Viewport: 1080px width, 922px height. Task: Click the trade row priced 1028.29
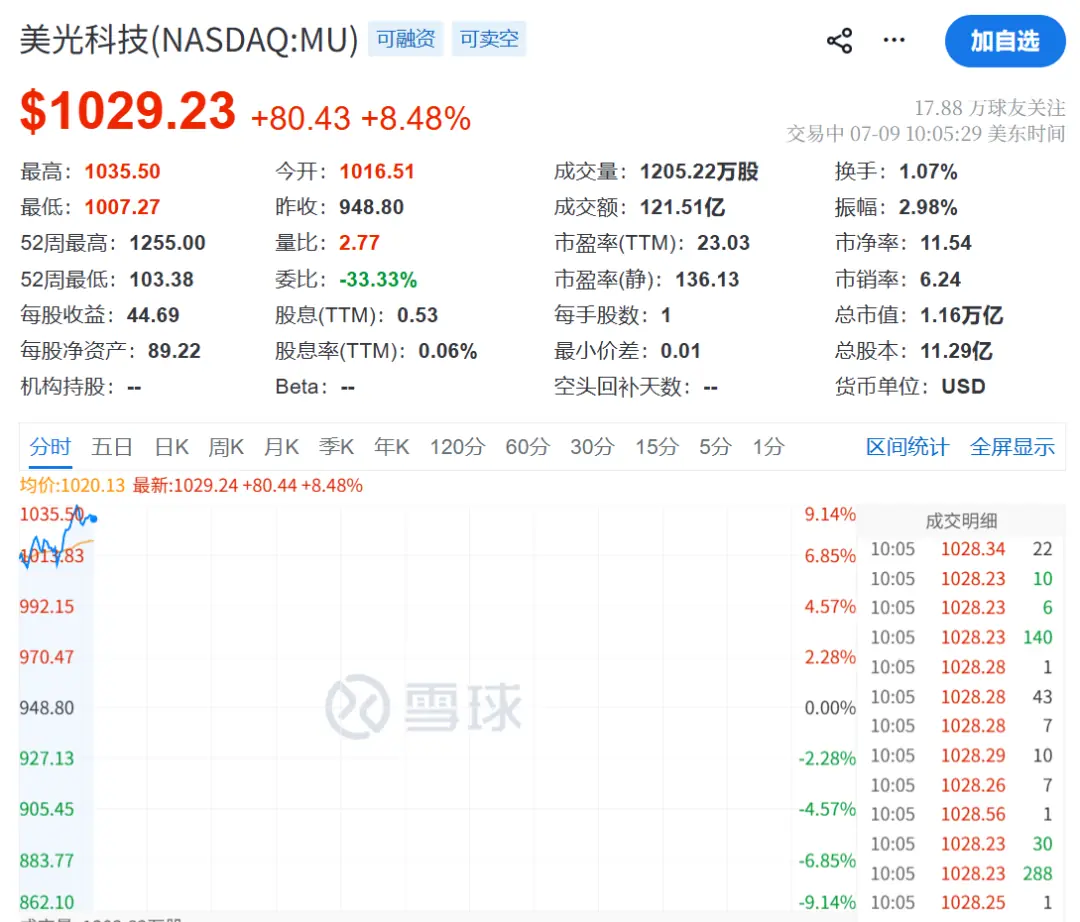point(962,756)
